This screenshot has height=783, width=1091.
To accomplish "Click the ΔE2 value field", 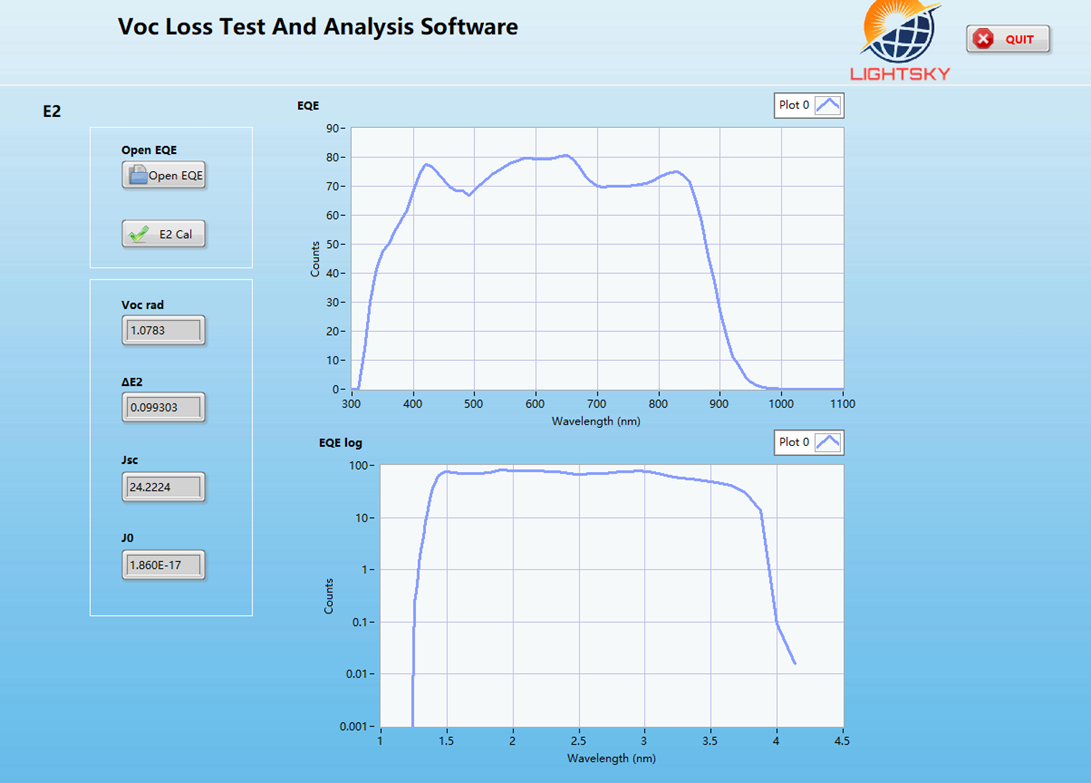I will coord(163,408).
